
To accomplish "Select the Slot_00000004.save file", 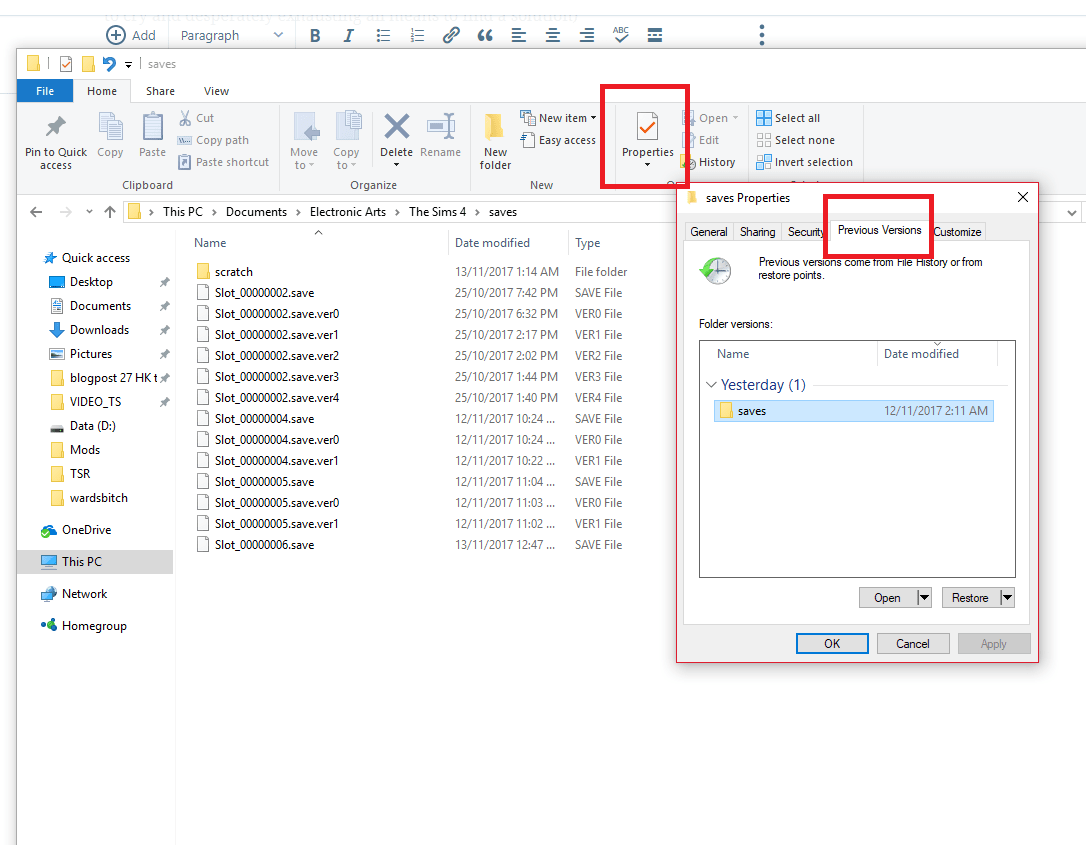I will [264, 419].
